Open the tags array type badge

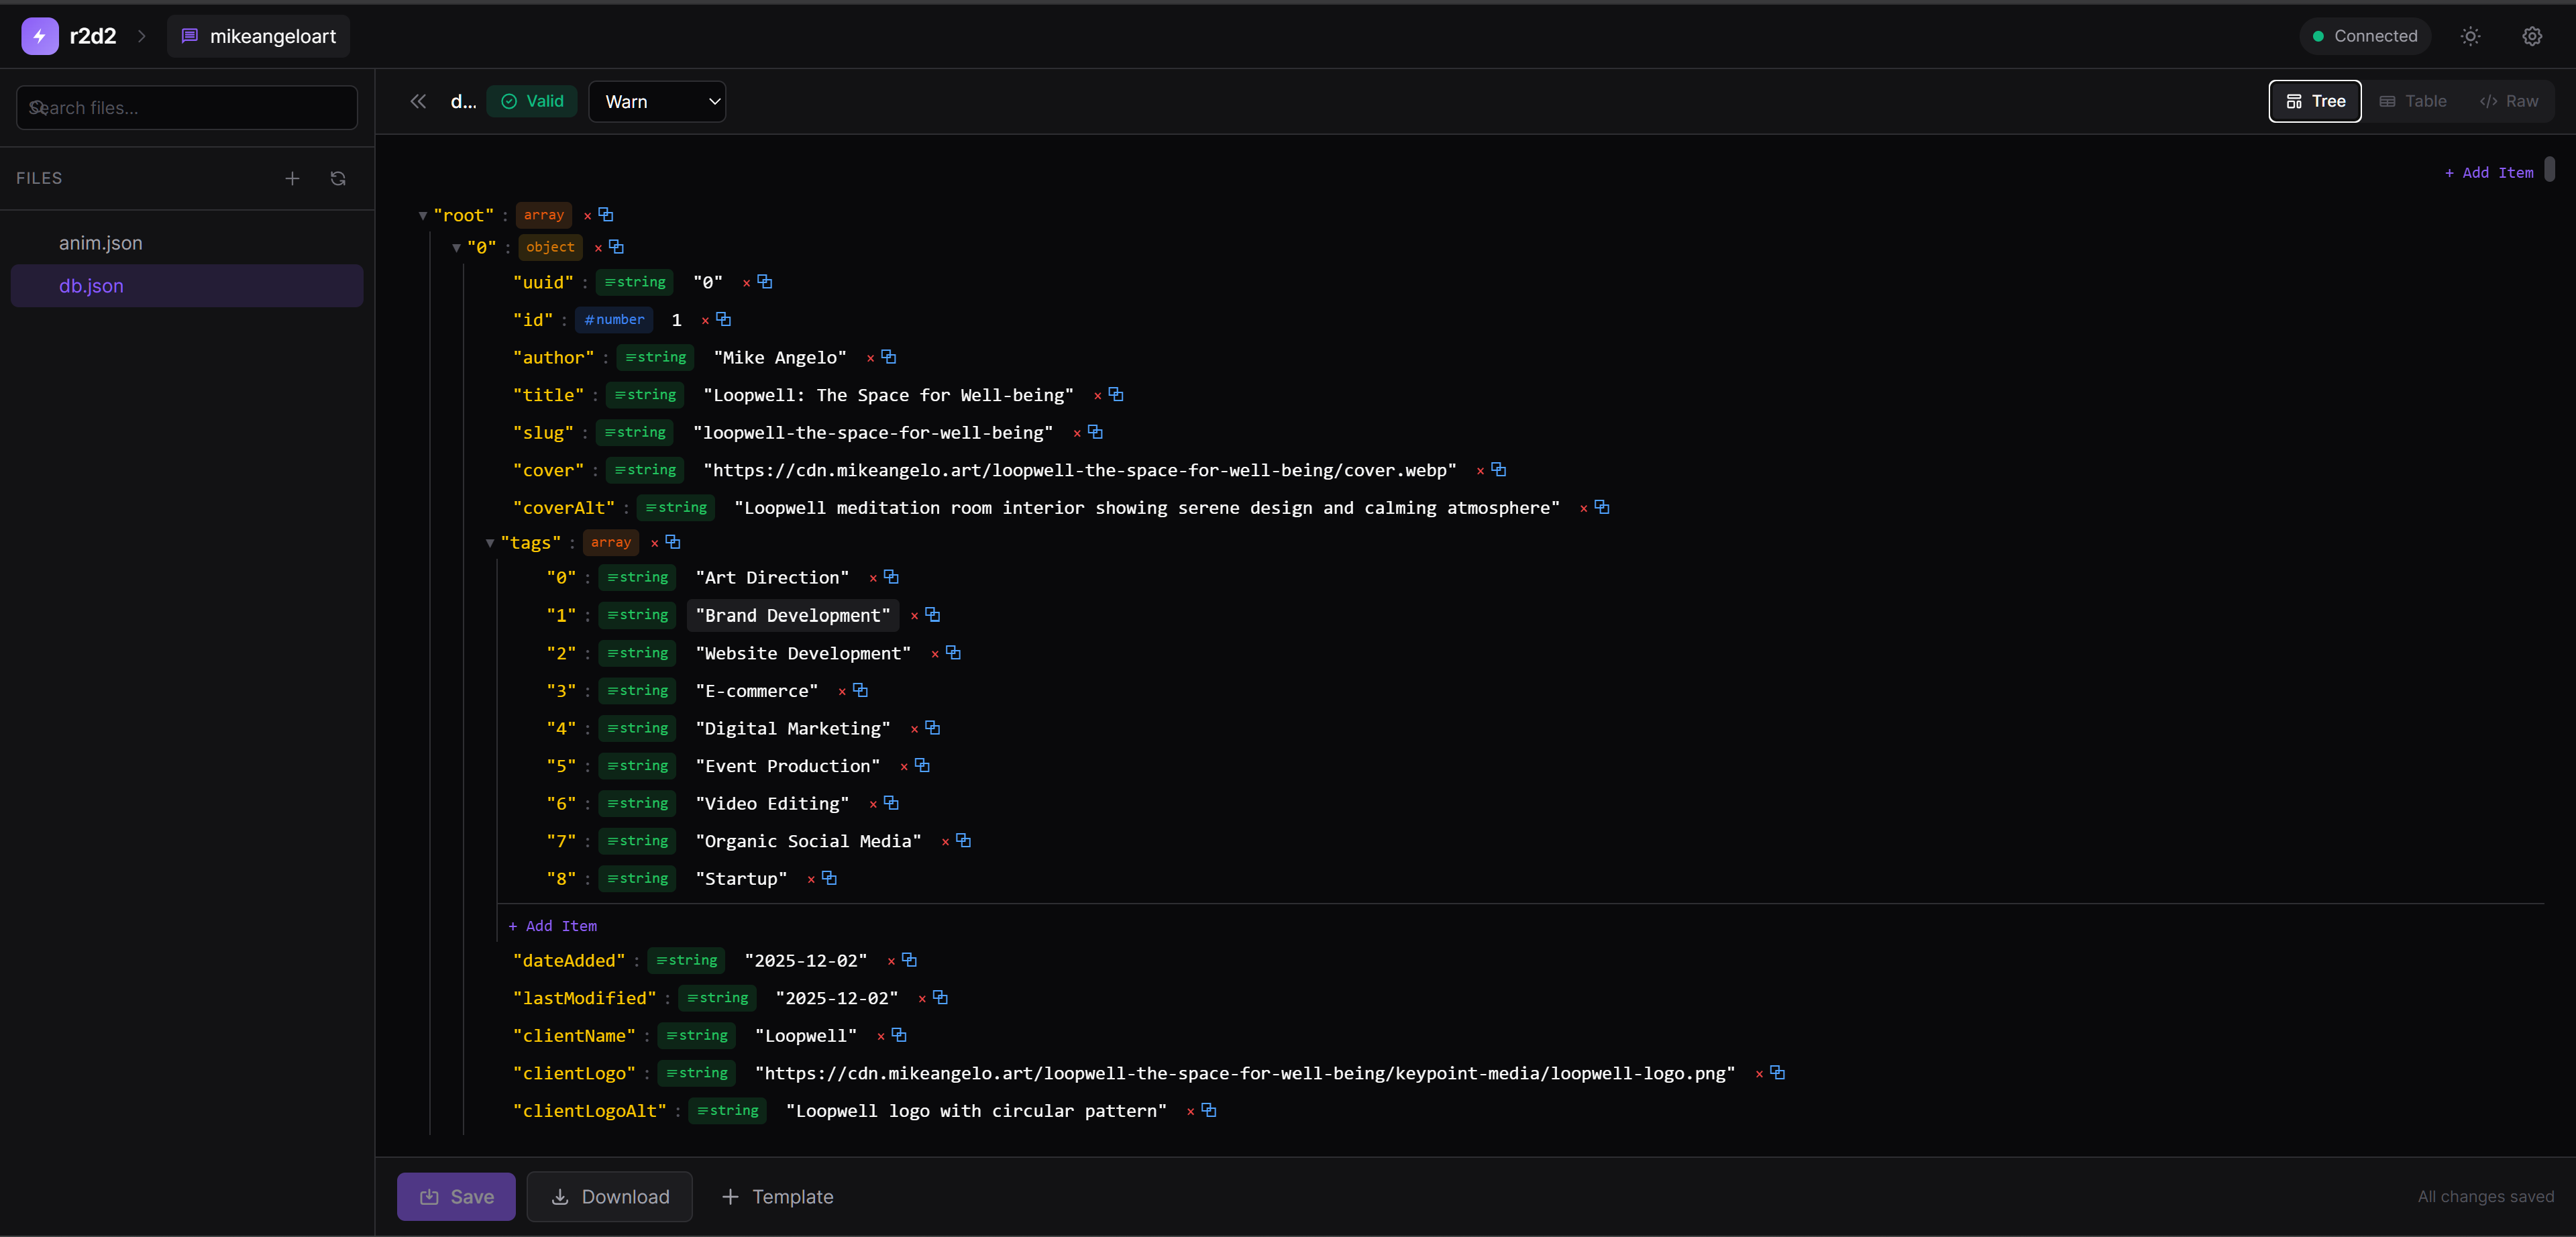611,542
